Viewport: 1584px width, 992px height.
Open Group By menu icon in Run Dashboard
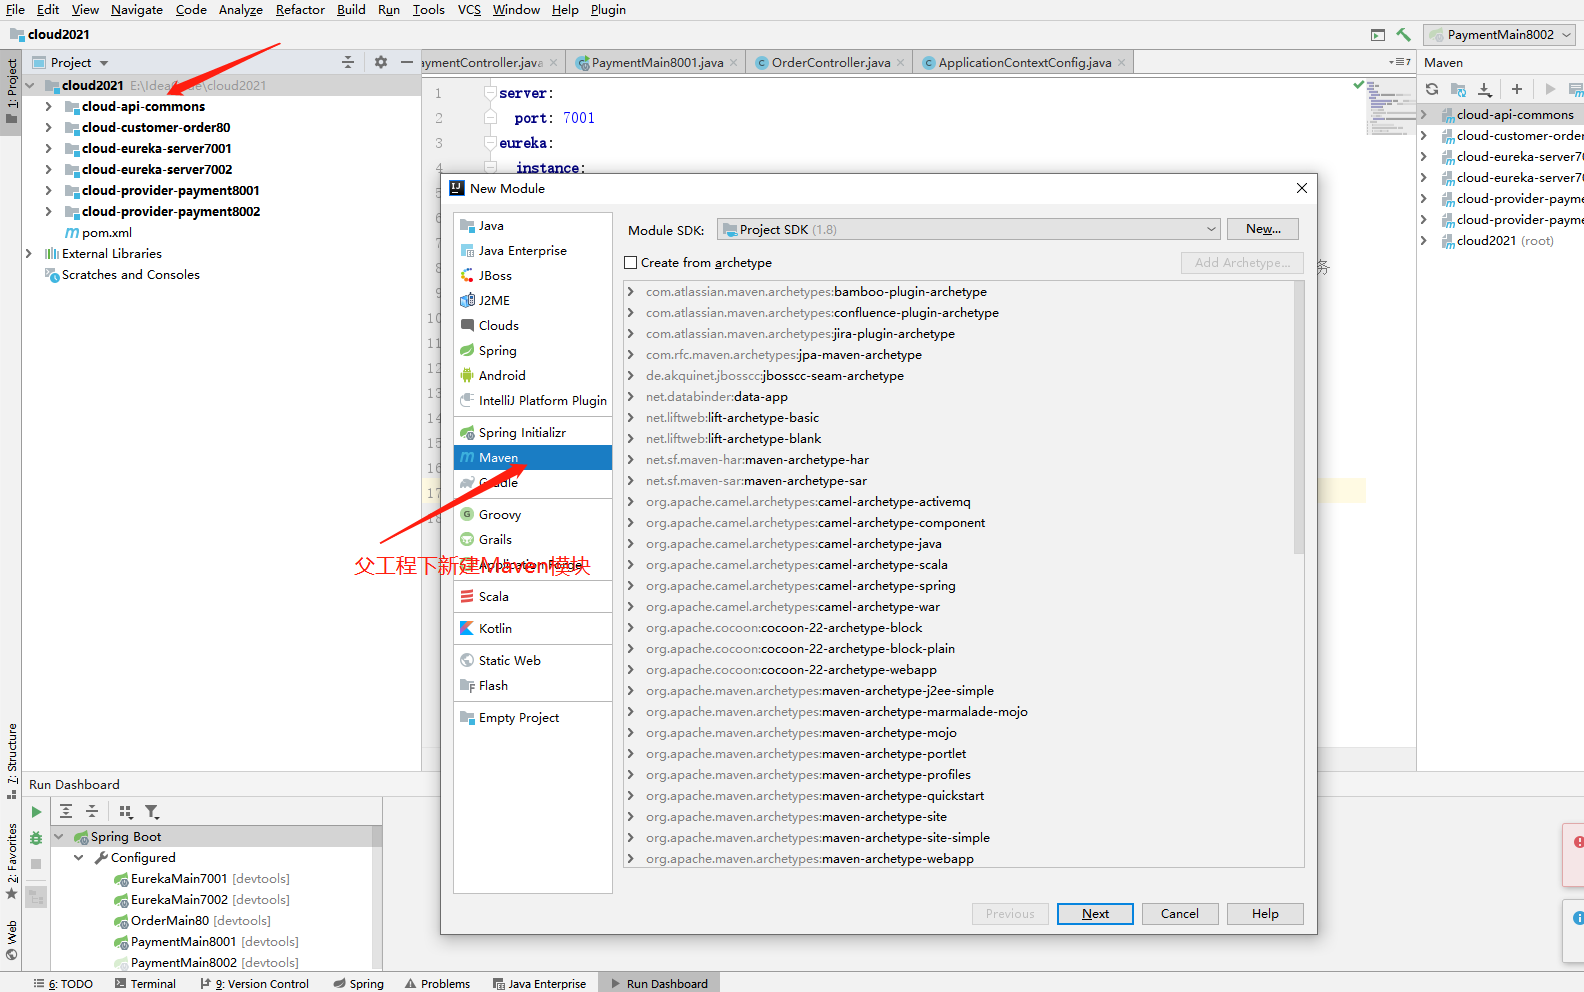pyautogui.click(x=126, y=811)
